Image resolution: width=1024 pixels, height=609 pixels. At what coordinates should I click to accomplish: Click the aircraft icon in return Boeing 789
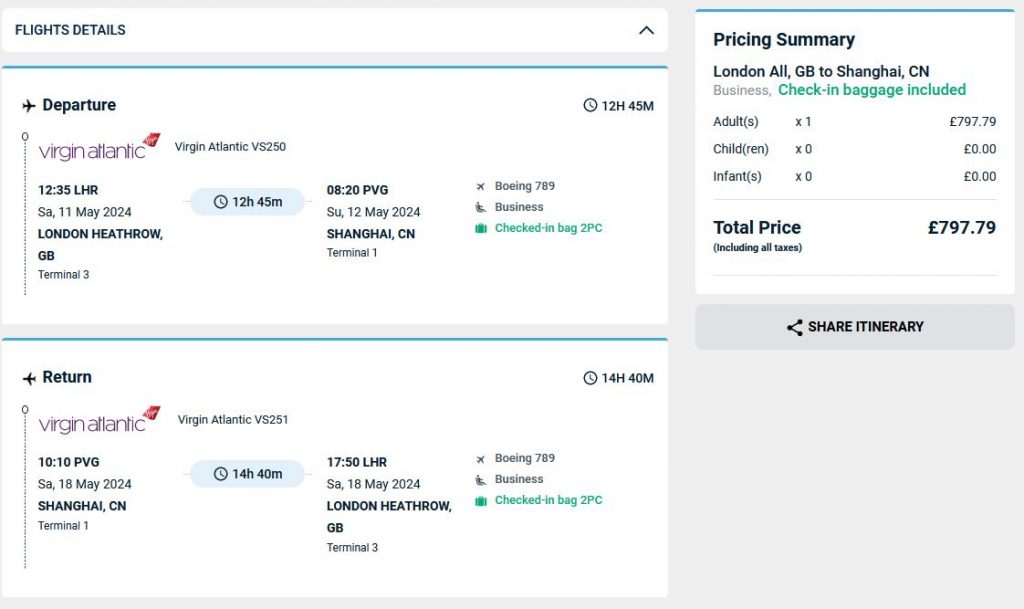point(481,459)
